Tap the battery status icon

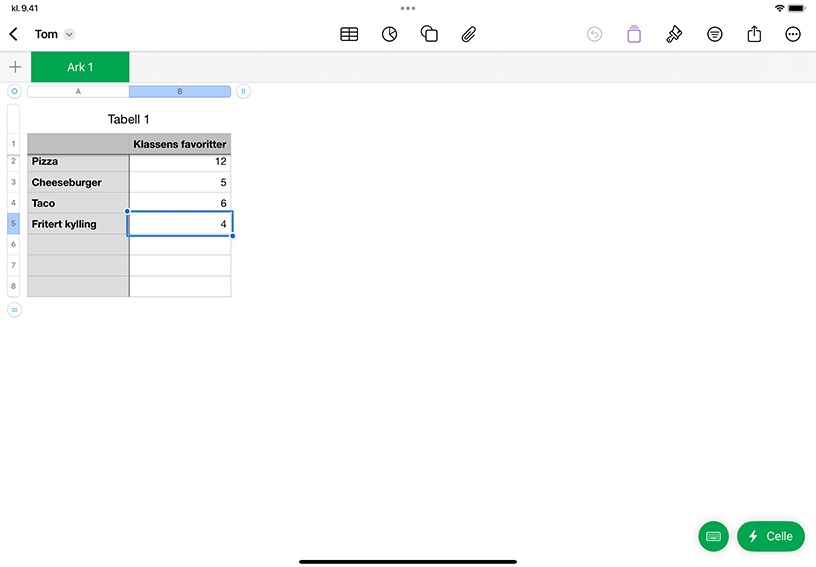point(797,8)
